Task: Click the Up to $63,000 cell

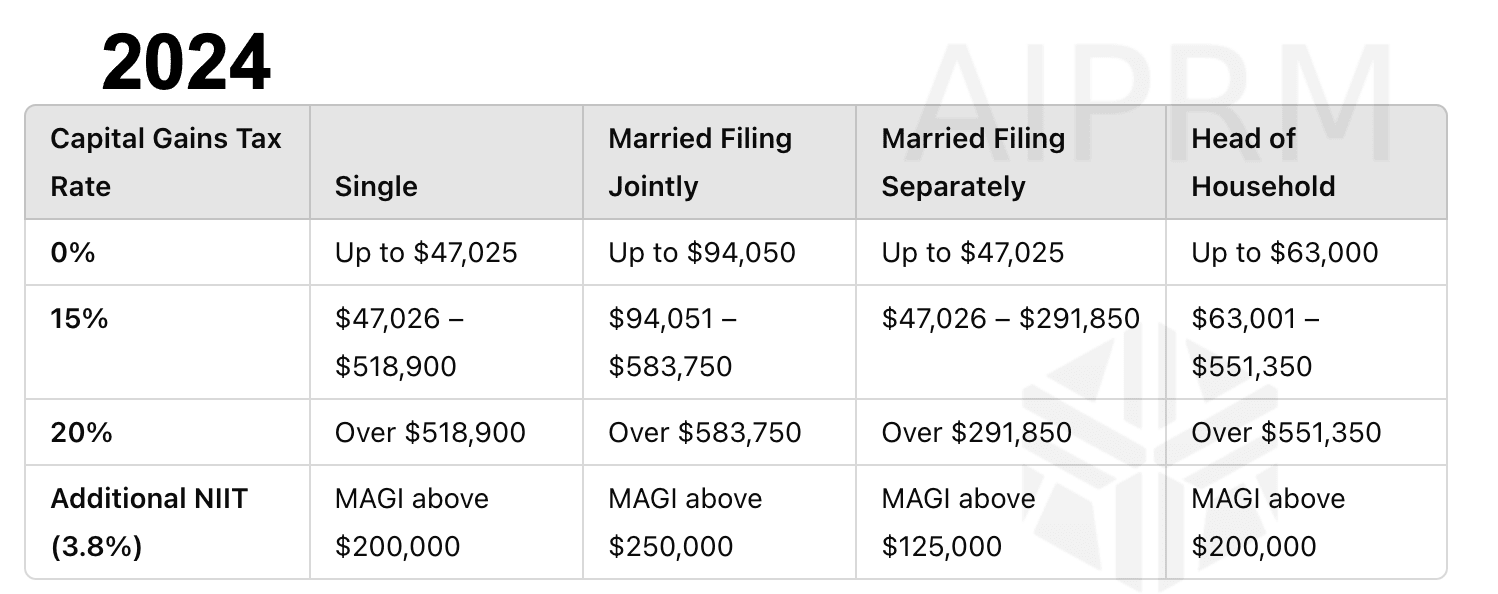Action: coord(1284,252)
